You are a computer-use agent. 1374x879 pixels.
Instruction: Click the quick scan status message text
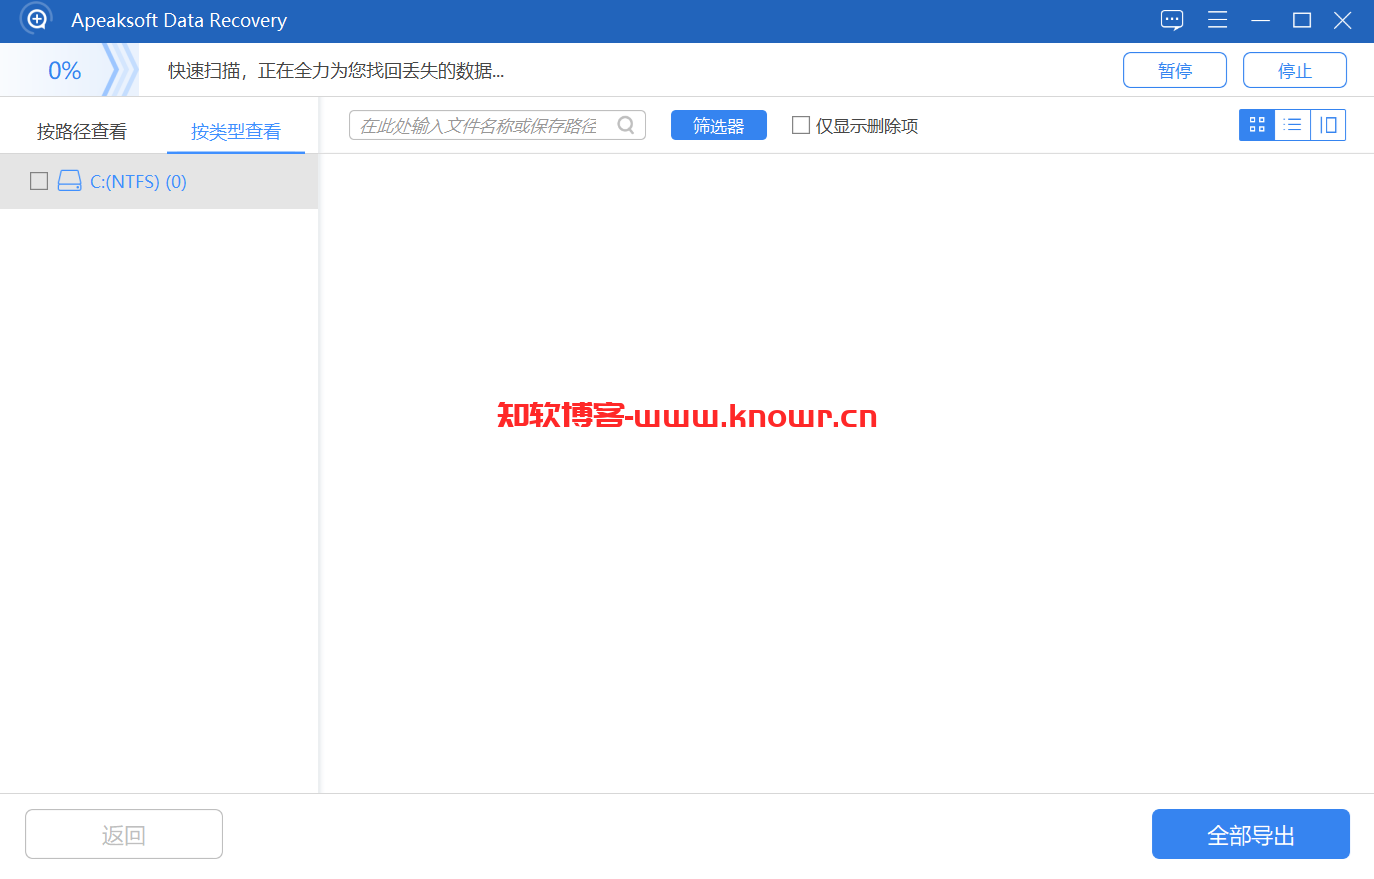click(336, 70)
